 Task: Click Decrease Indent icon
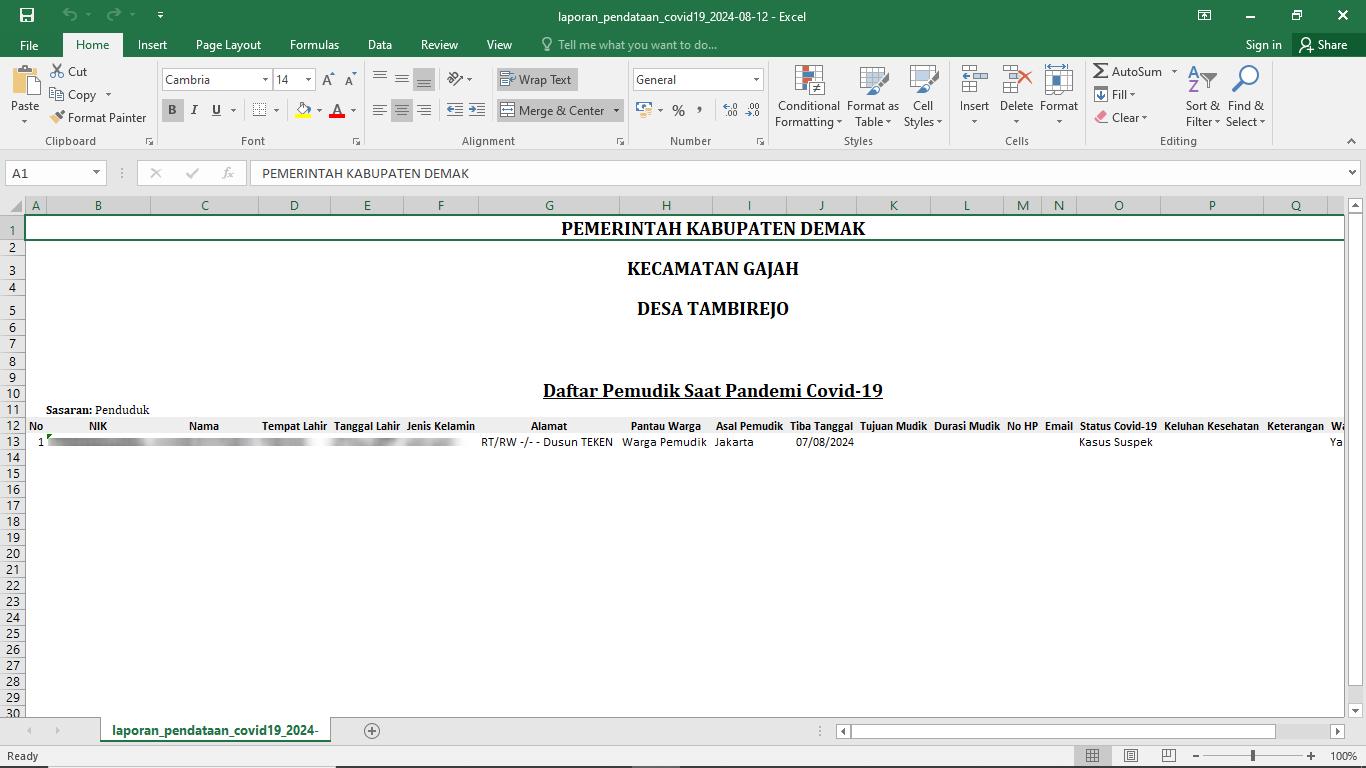point(455,110)
